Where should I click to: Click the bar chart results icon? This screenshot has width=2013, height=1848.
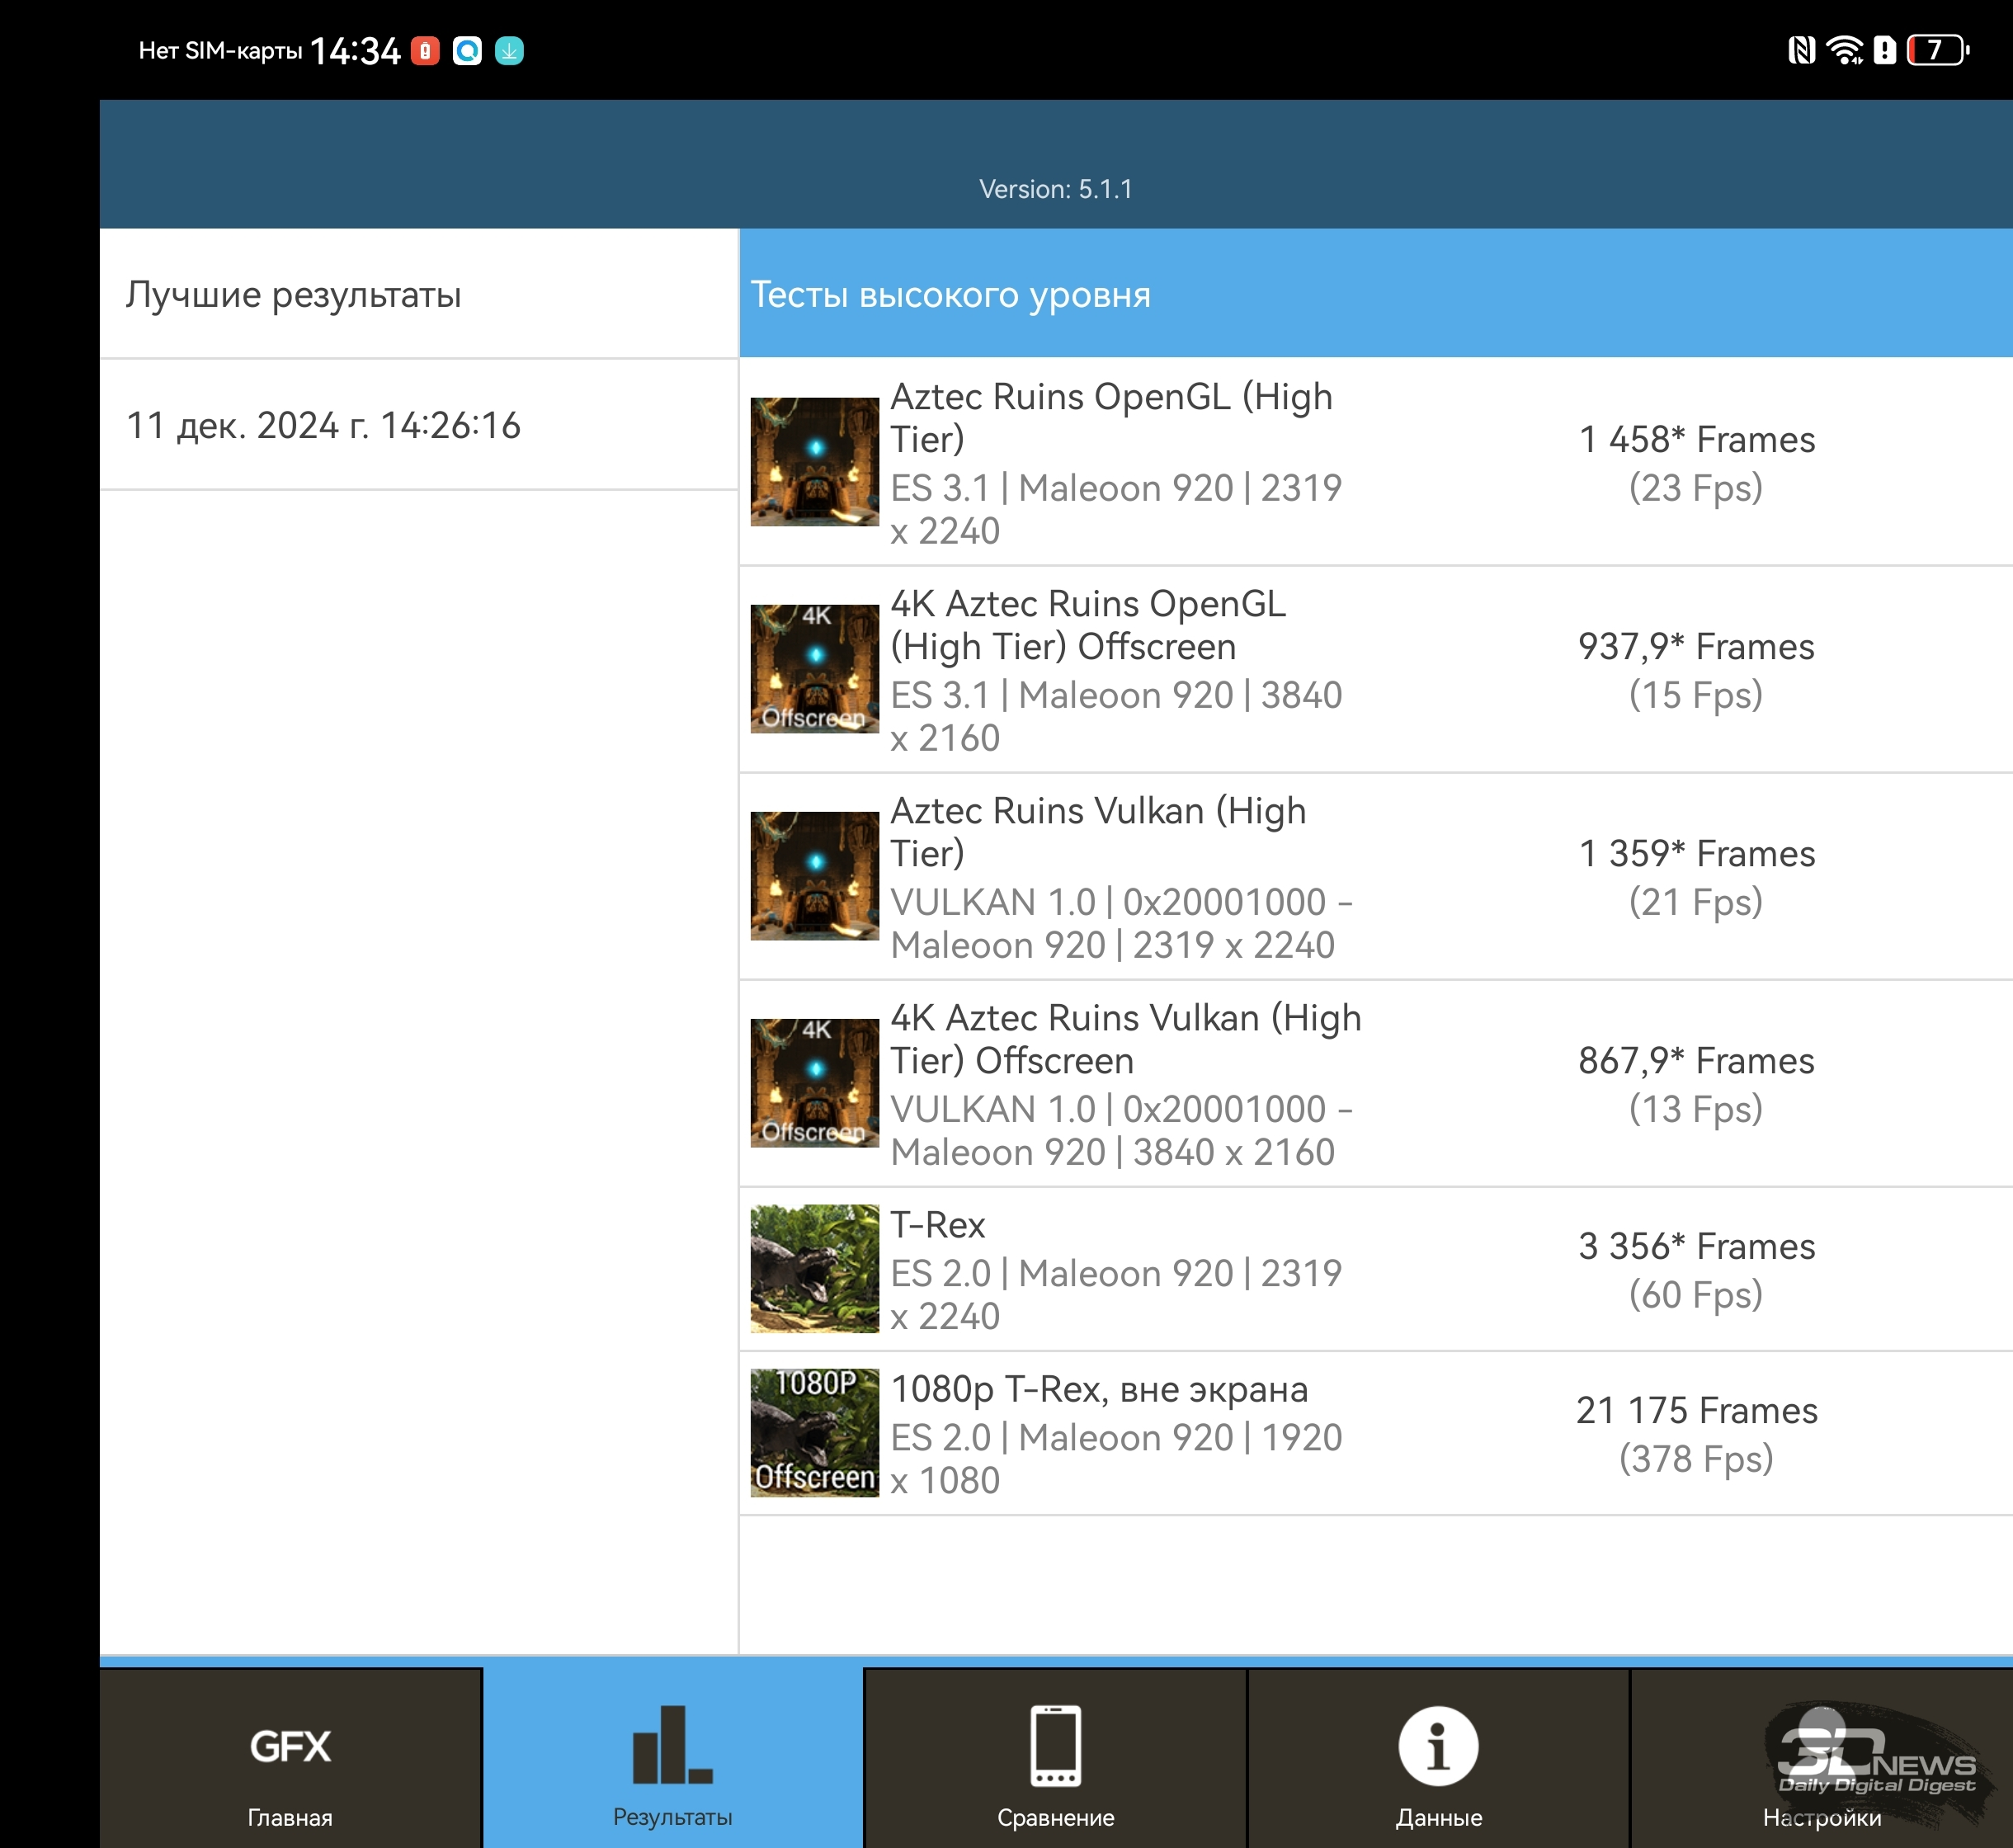coord(673,1745)
